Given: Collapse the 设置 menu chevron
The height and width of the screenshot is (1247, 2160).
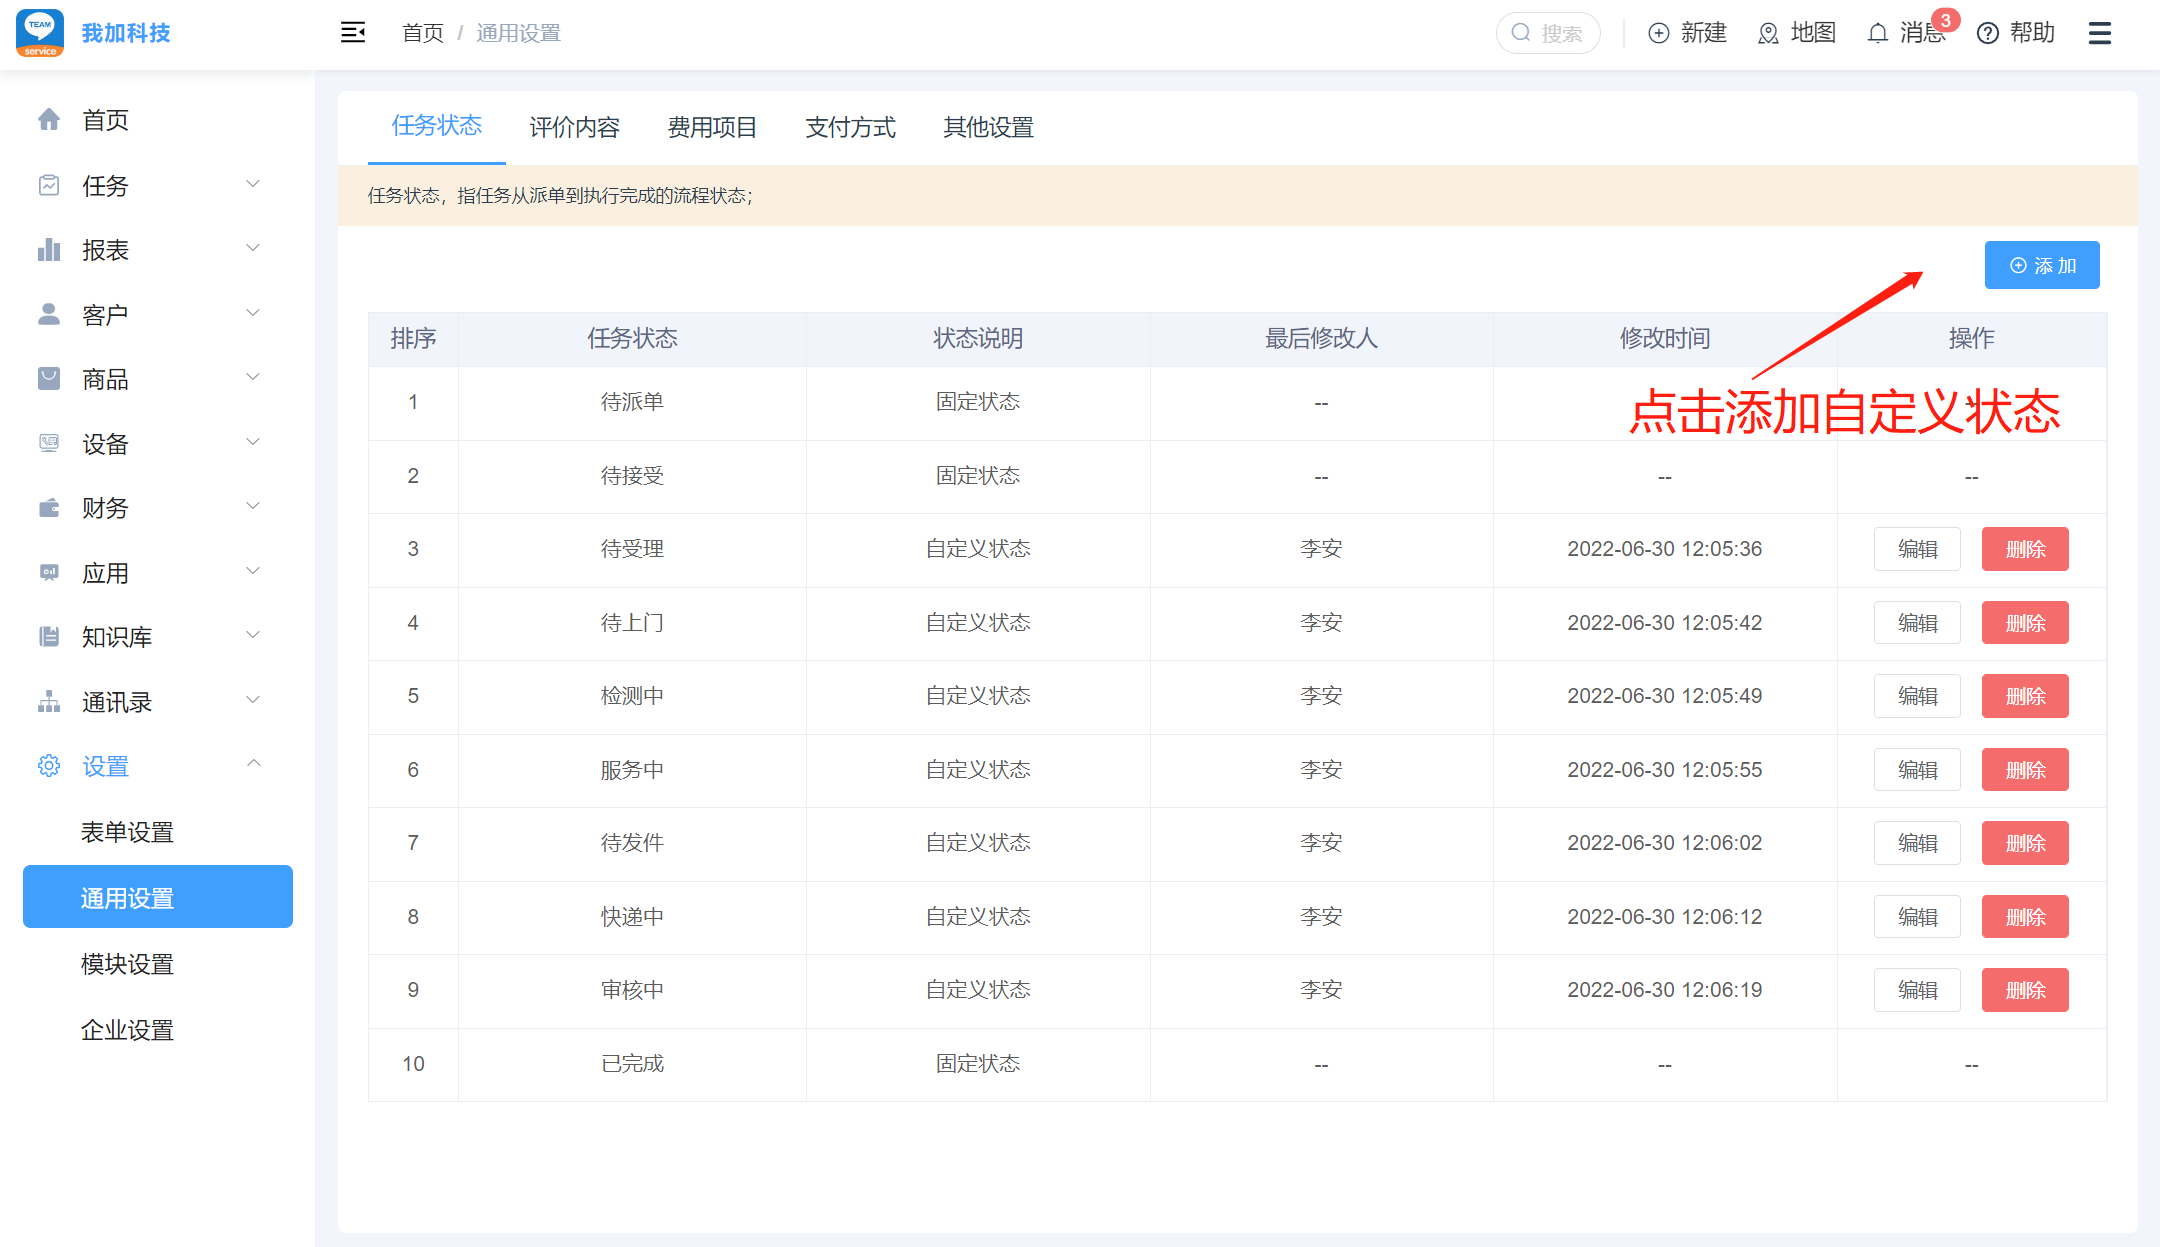Looking at the screenshot, I should pos(253,764).
